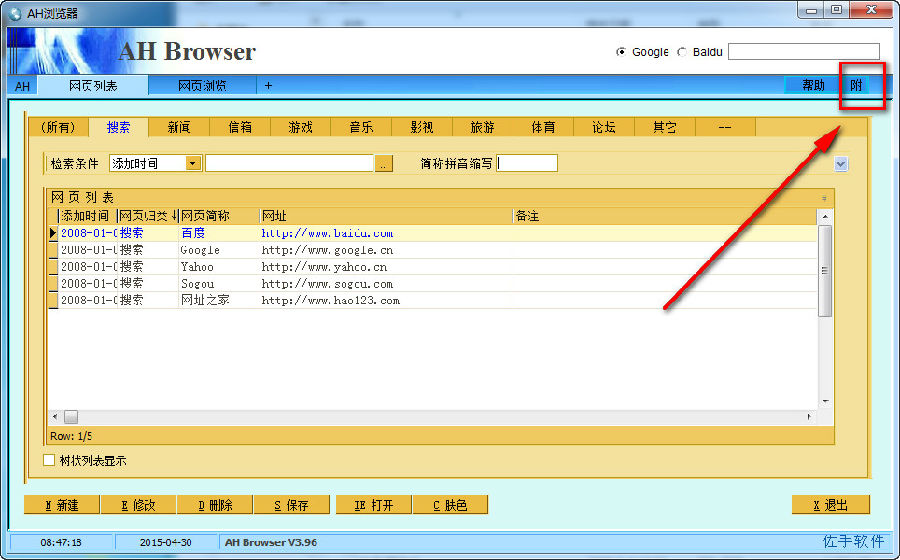Open the 附 menu
This screenshot has height=560, width=900.
[x=856, y=85]
